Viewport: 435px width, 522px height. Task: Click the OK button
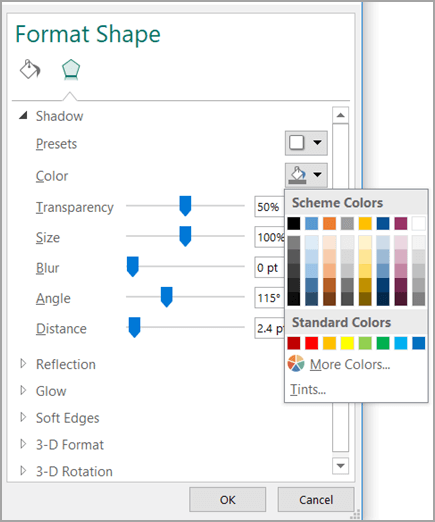(x=228, y=500)
